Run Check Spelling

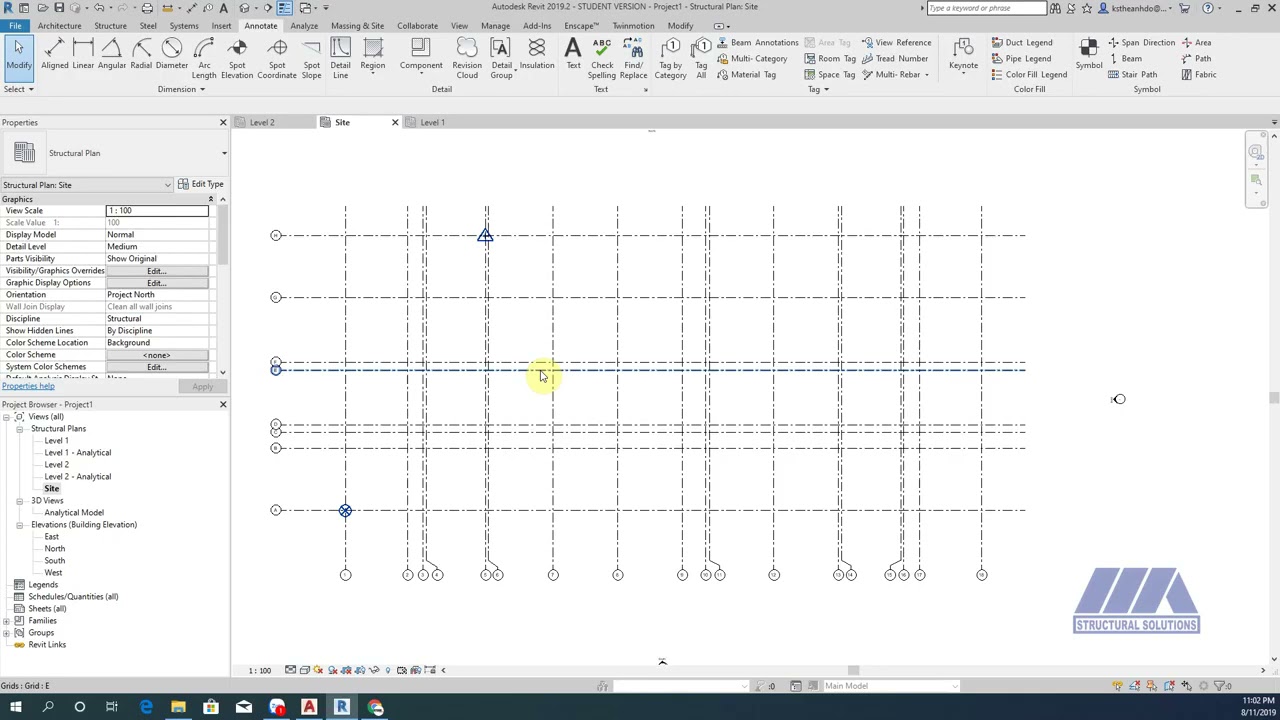(x=602, y=59)
